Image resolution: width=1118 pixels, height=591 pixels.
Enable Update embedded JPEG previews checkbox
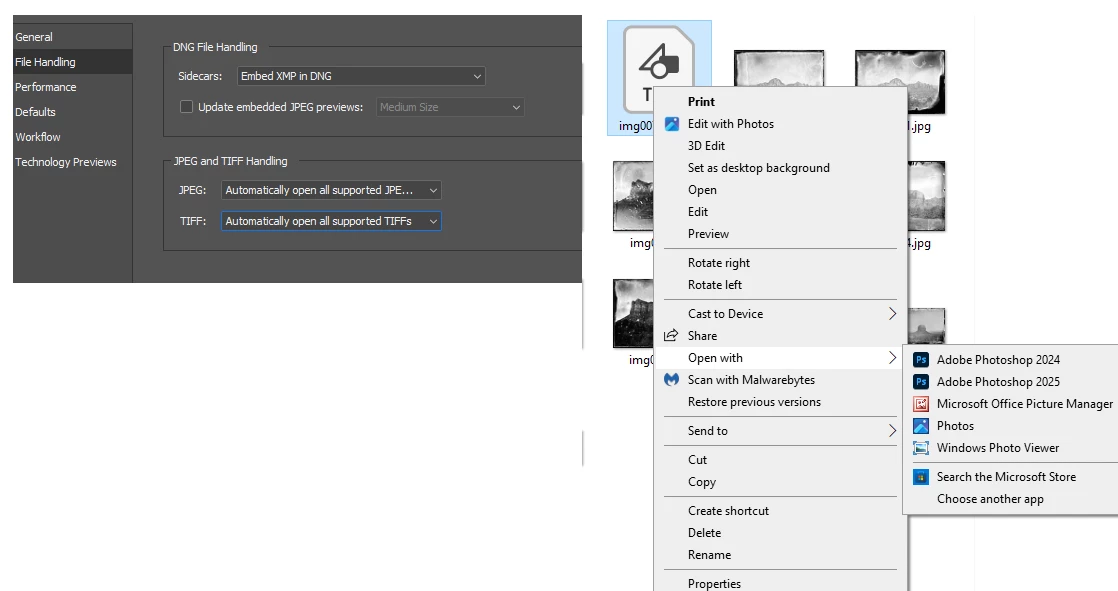tap(186, 107)
